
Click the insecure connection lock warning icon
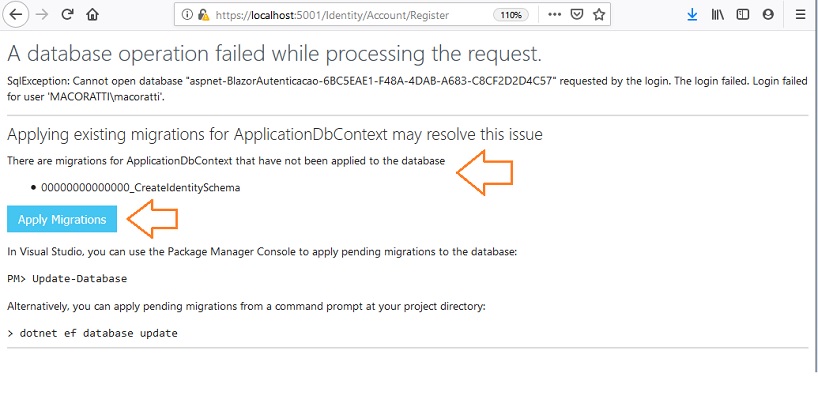[203, 15]
